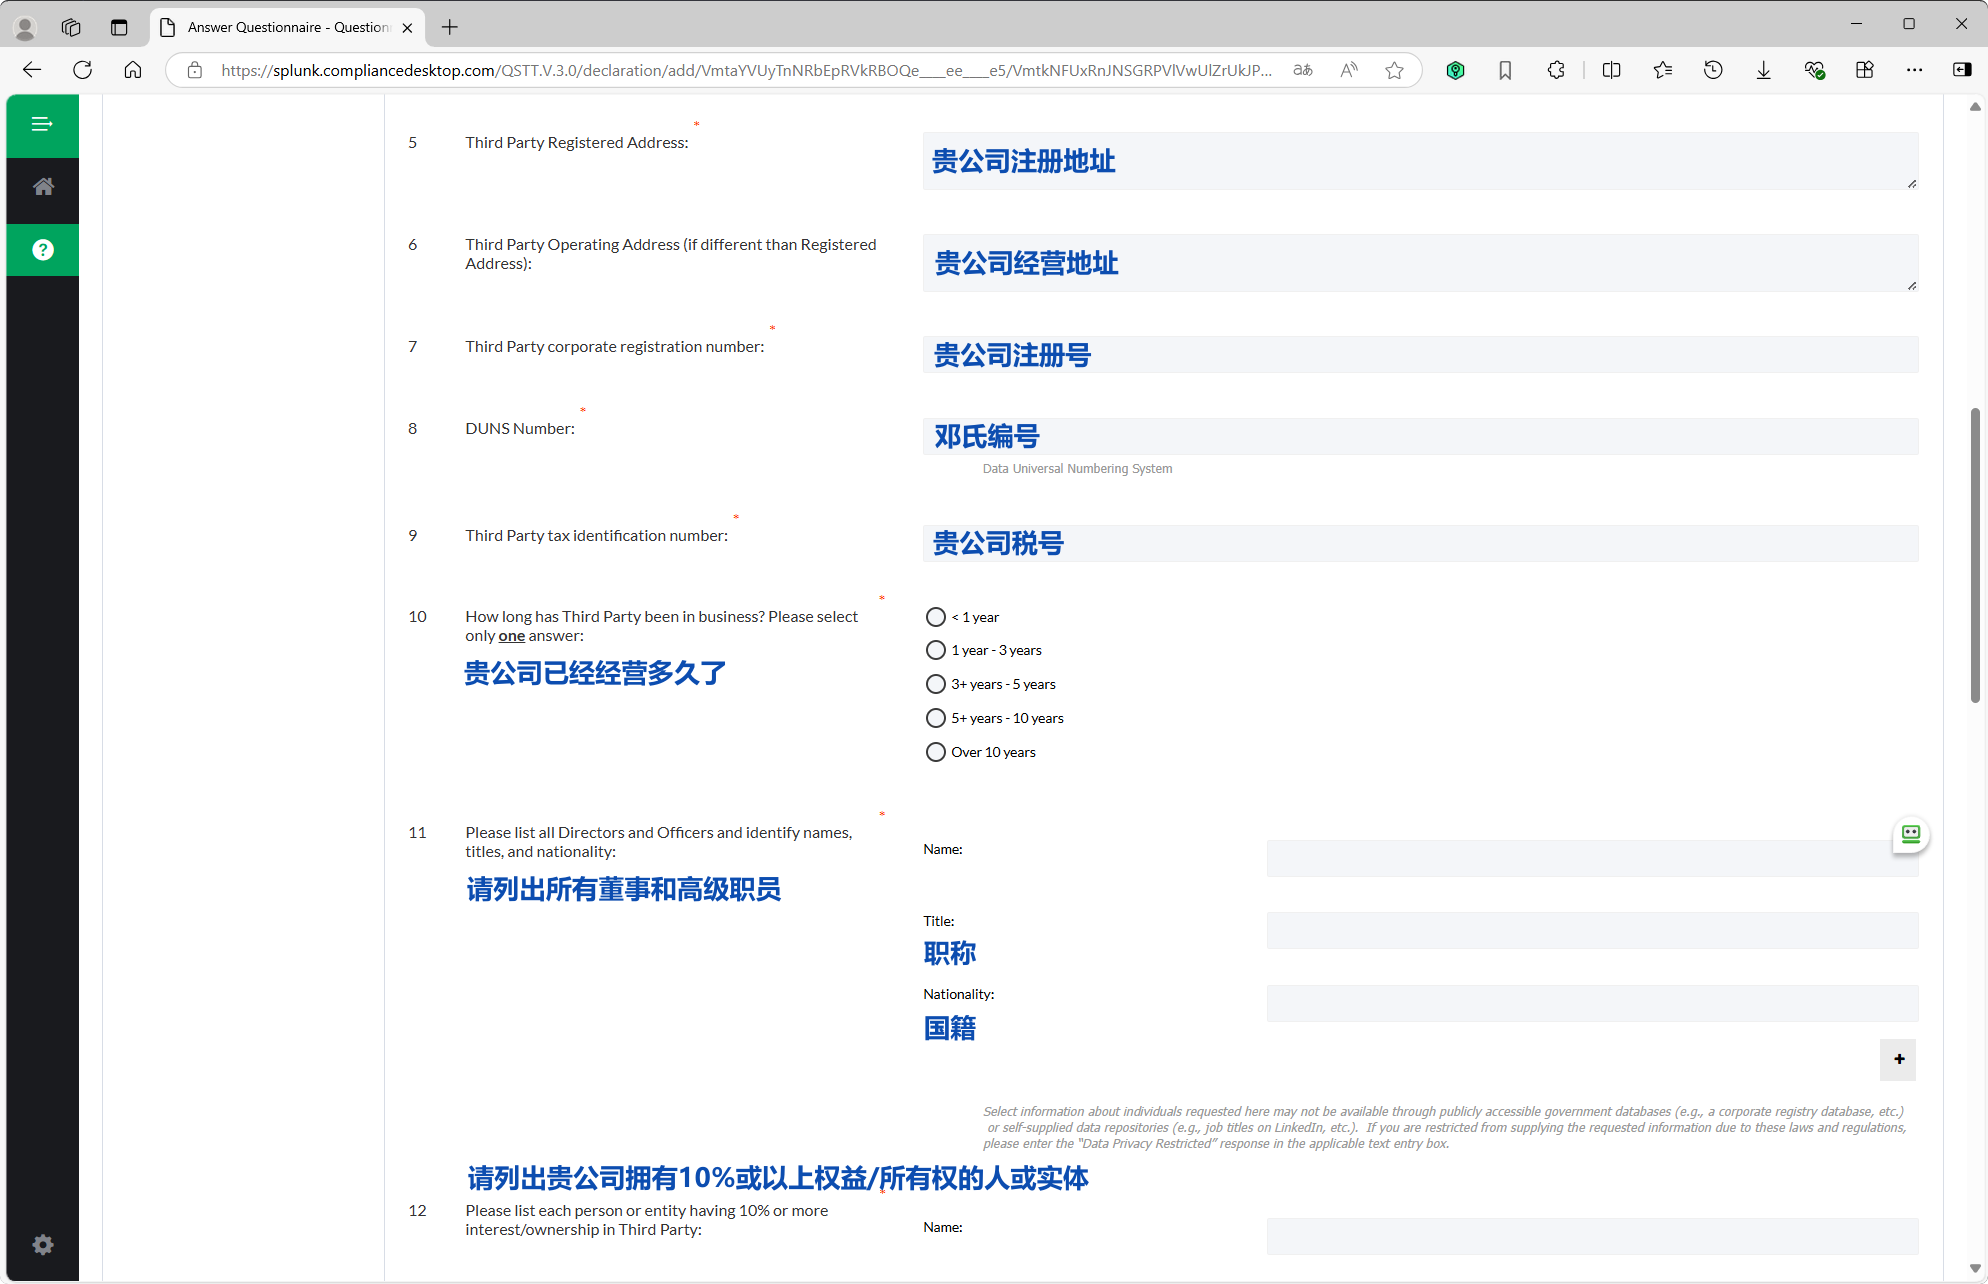The width and height of the screenshot is (1988, 1284).
Task: Open browsing History
Action: pos(1713,70)
